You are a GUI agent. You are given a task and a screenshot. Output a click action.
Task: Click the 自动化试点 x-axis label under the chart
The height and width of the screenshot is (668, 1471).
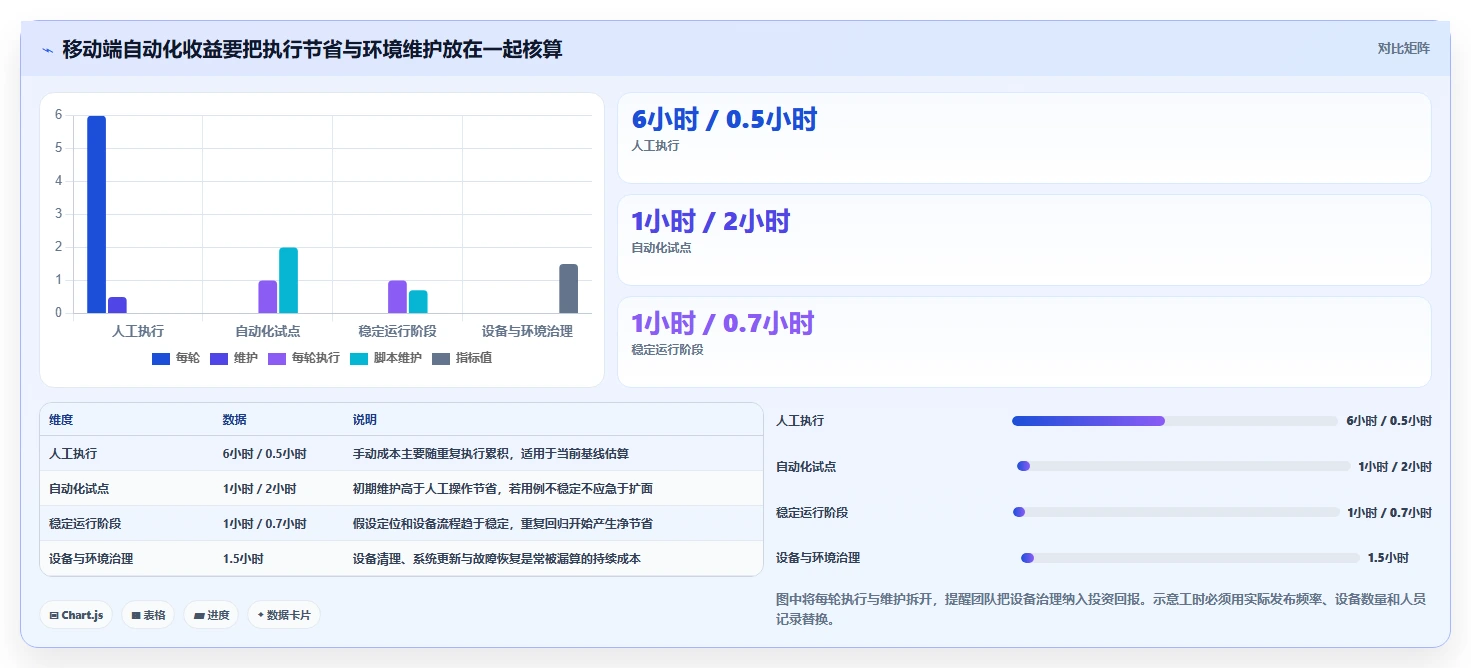pyautogui.click(x=268, y=331)
